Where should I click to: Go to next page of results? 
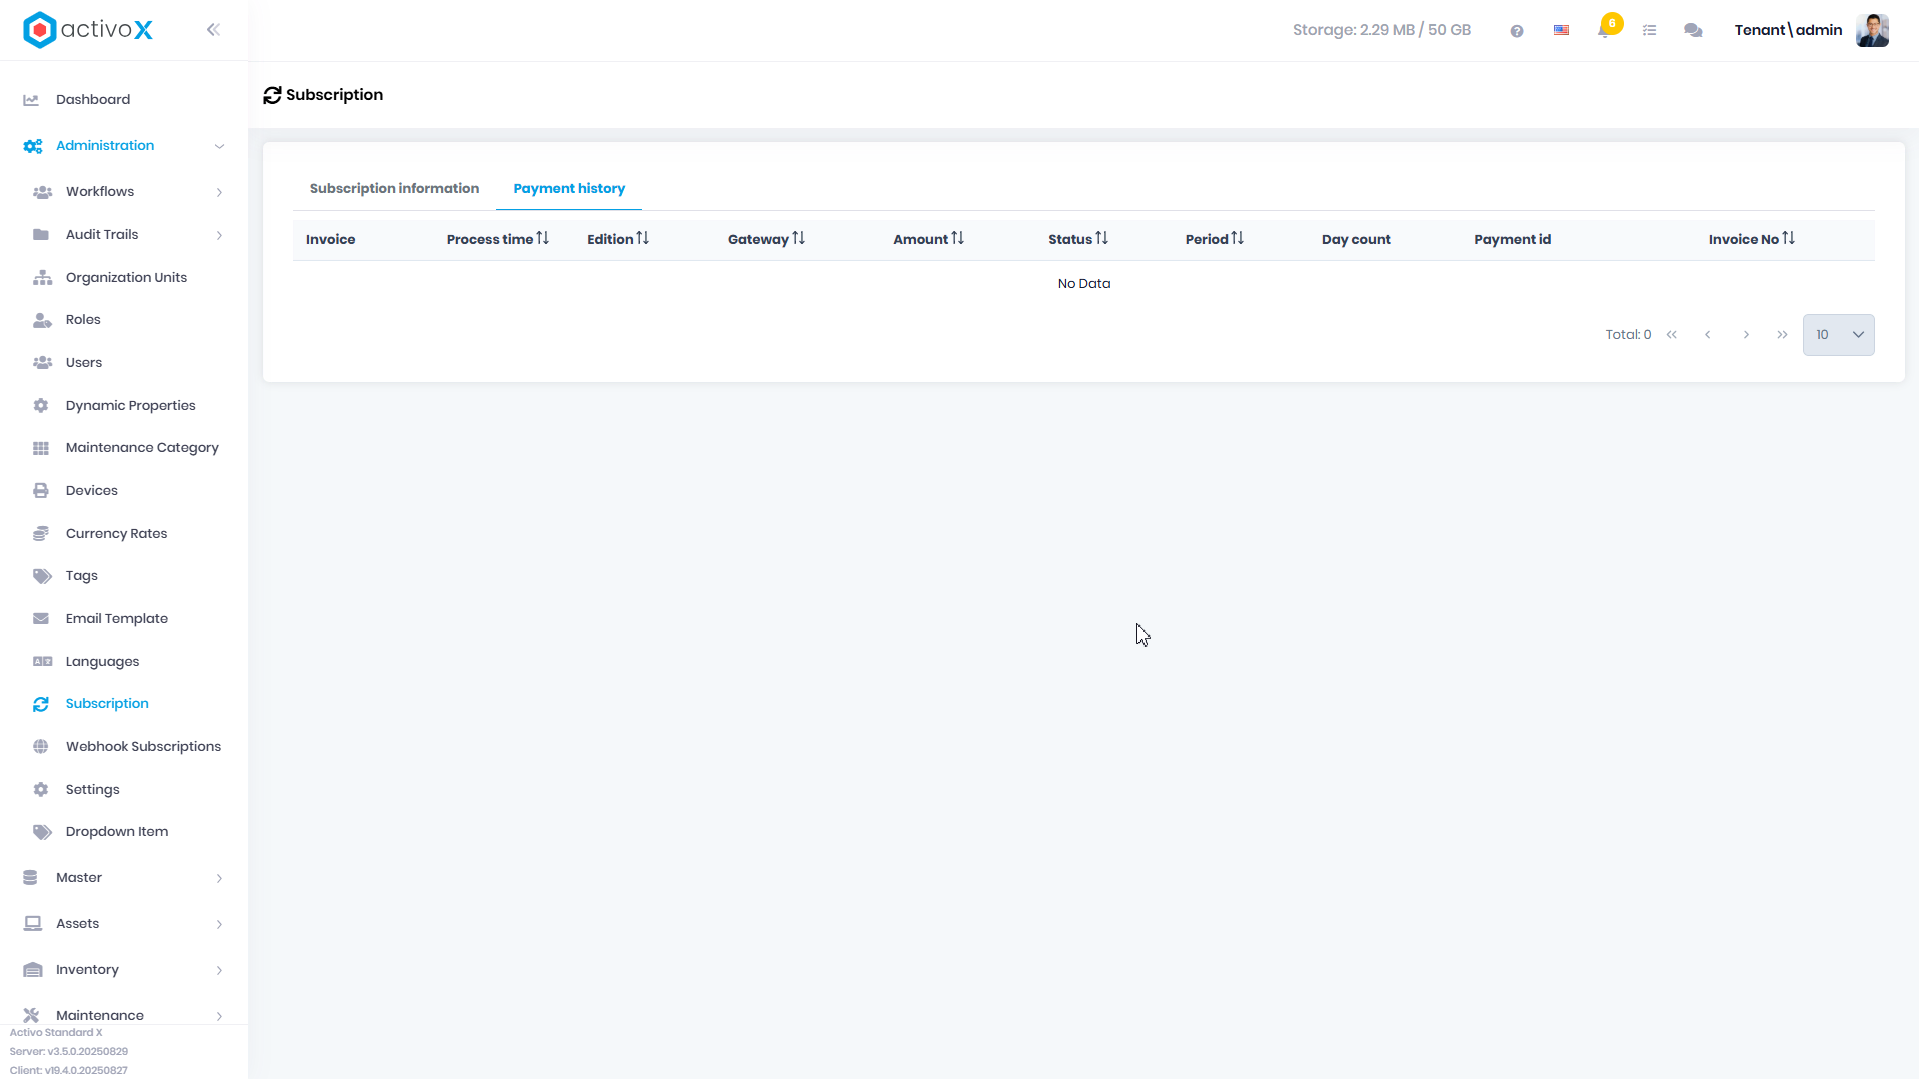click(x=1746, y=335)
